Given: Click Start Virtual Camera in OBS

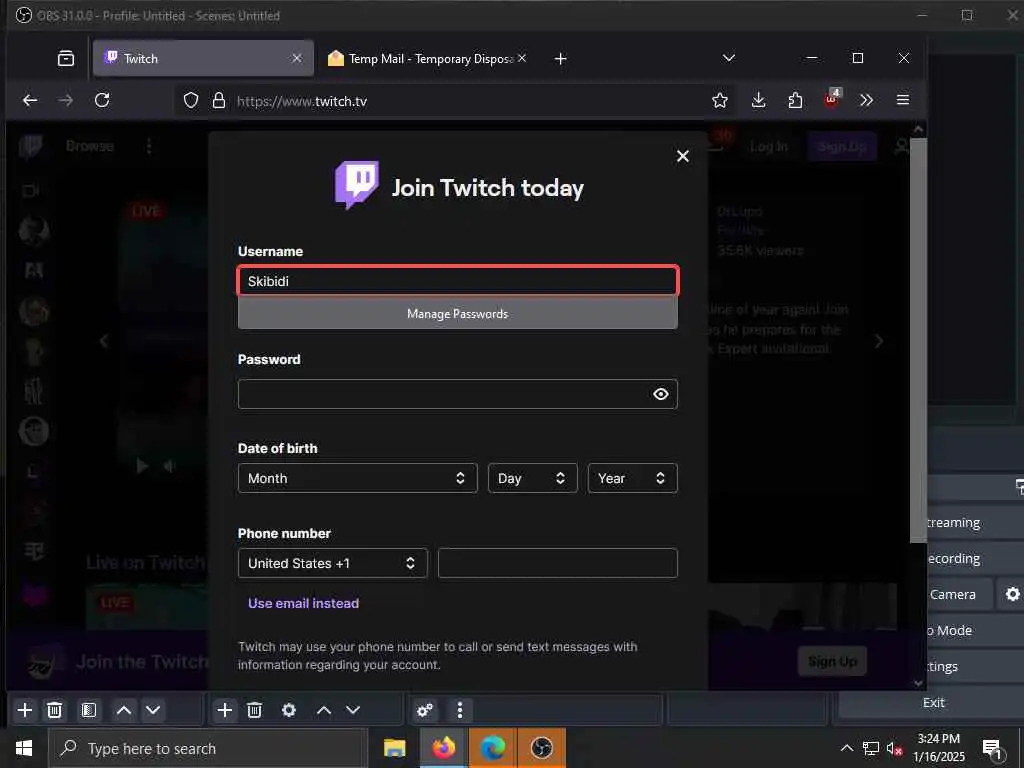Looking at the screenshot, I should pos(960,594).
